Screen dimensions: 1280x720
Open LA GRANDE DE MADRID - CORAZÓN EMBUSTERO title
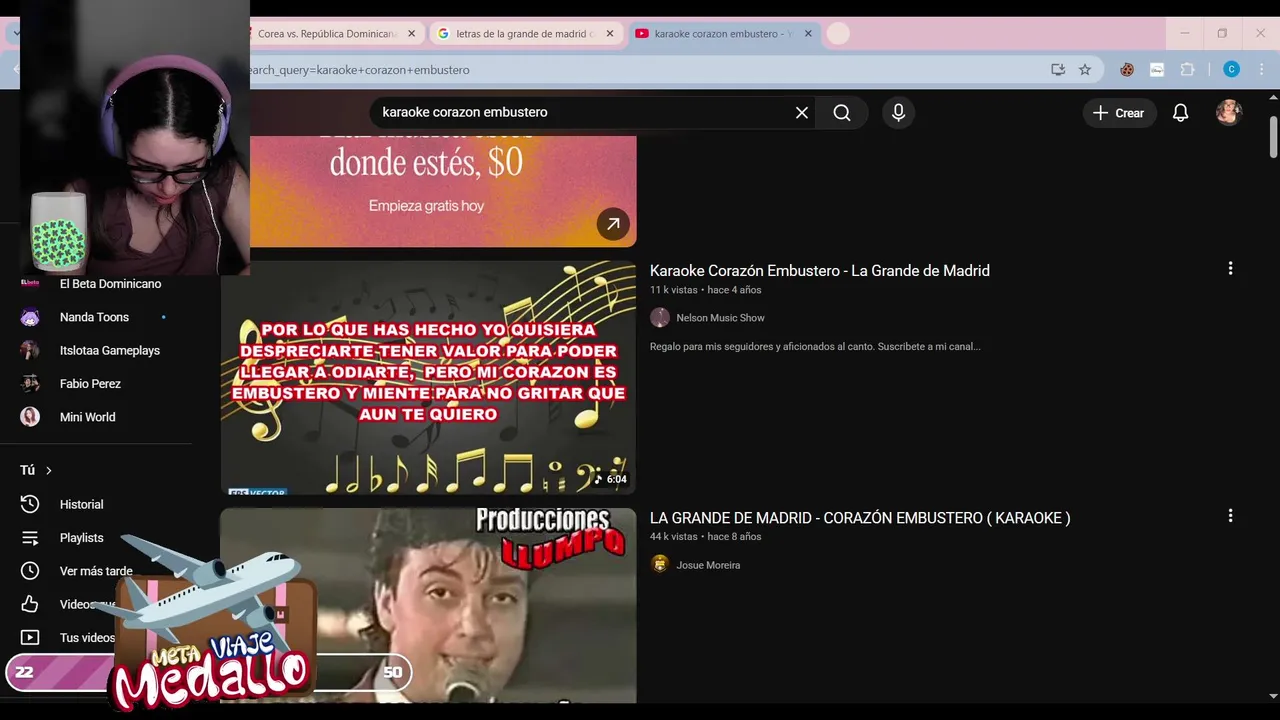point(860,518)
